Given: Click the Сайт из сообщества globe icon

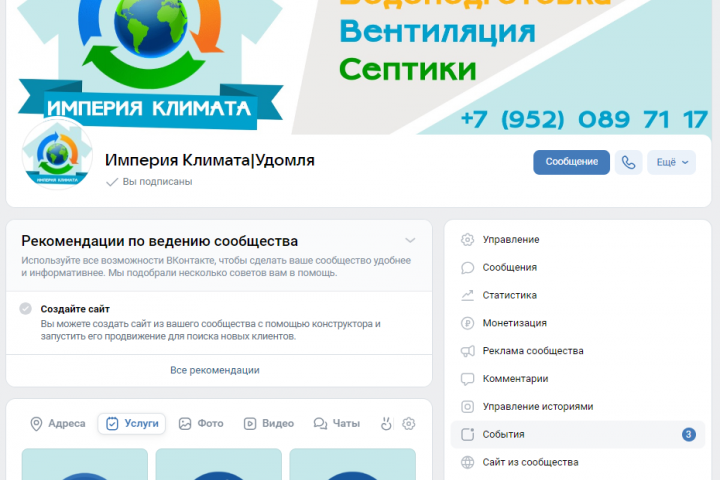Looking at the screenshot, I should [467, 463].
